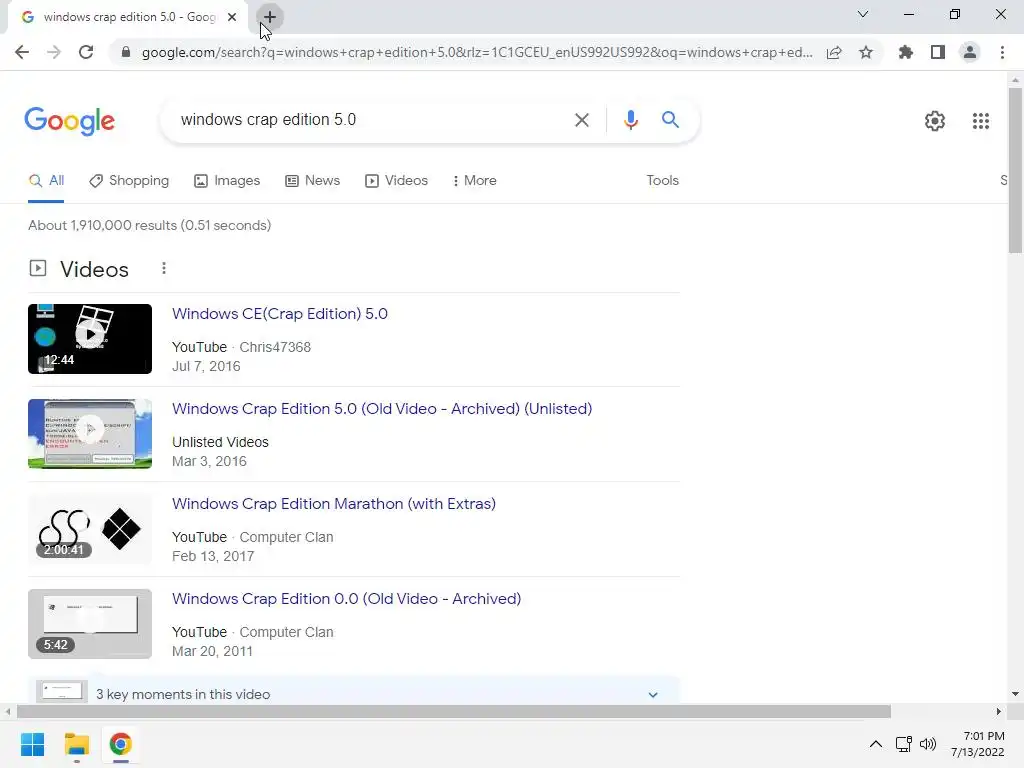1024x768 pixels.
Task: Submit search with magnifier icon
Action: tap(670, 120)
